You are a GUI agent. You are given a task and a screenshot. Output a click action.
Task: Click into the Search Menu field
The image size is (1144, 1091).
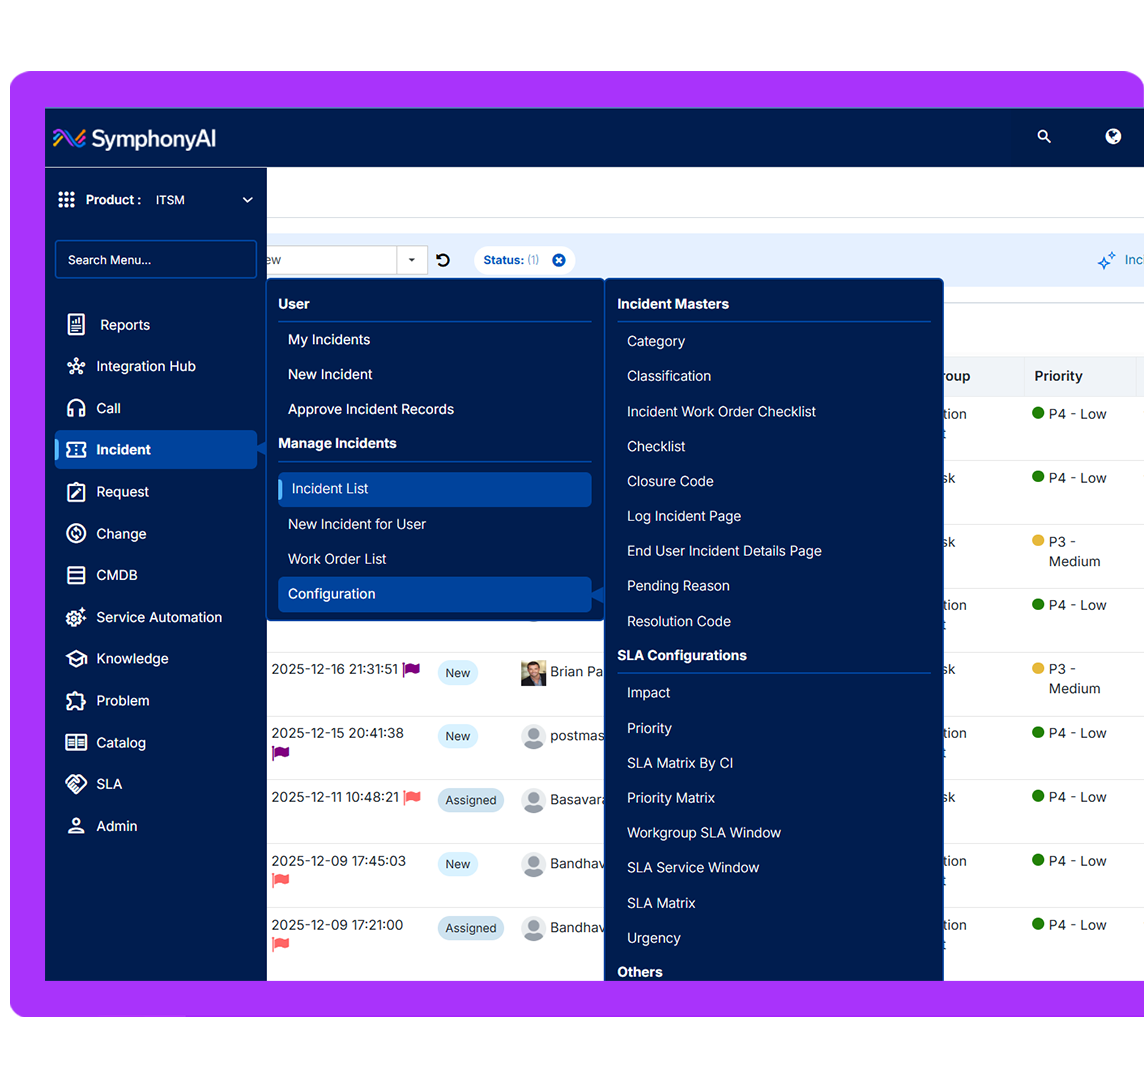point(156,260)
